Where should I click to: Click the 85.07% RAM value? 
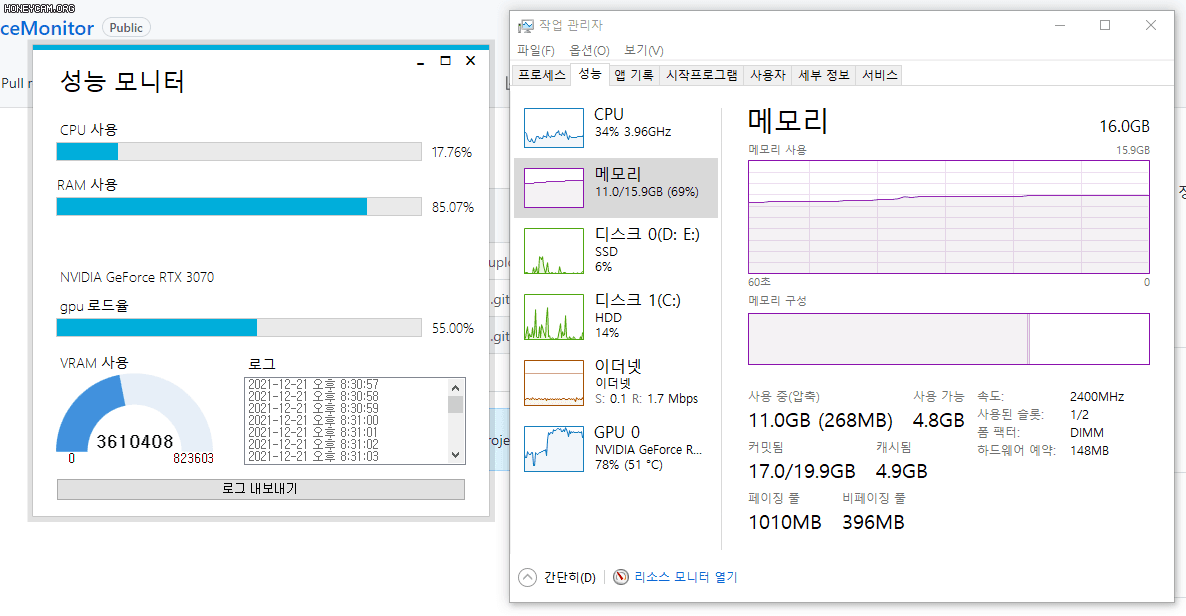point(453,207)
